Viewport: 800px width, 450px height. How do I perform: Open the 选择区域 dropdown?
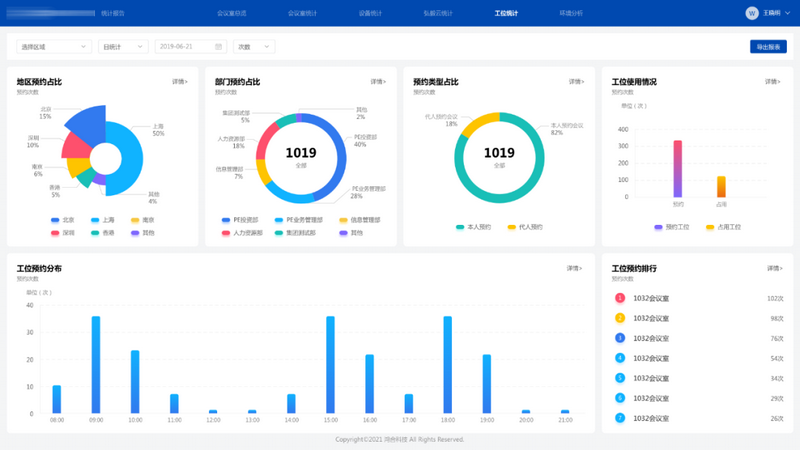[x=53, y=47]
